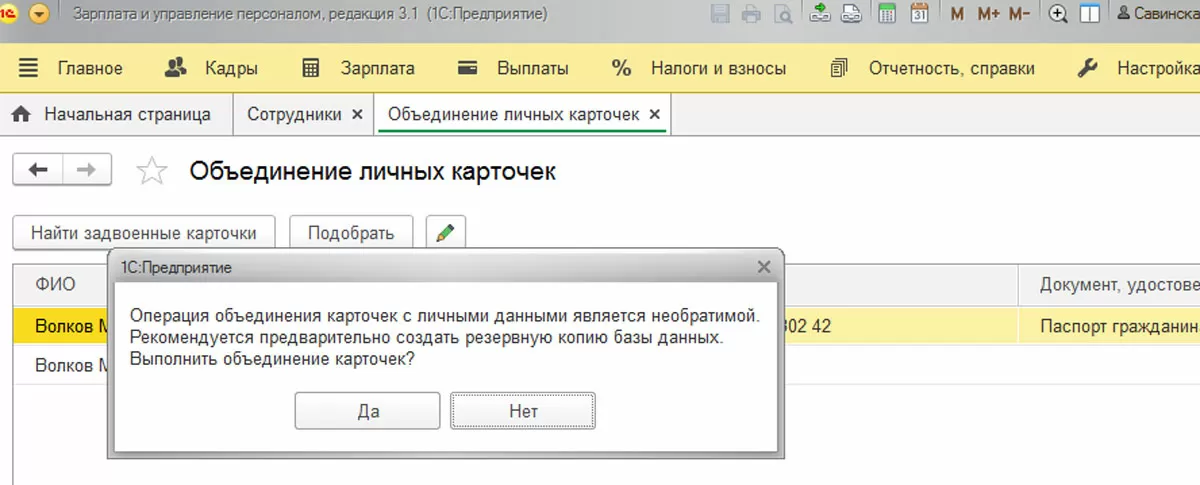This screenshot has width=1200, height=485.
Task: Click the Zoom magnifier plus icon
Action: click(x=1060, y=14)
